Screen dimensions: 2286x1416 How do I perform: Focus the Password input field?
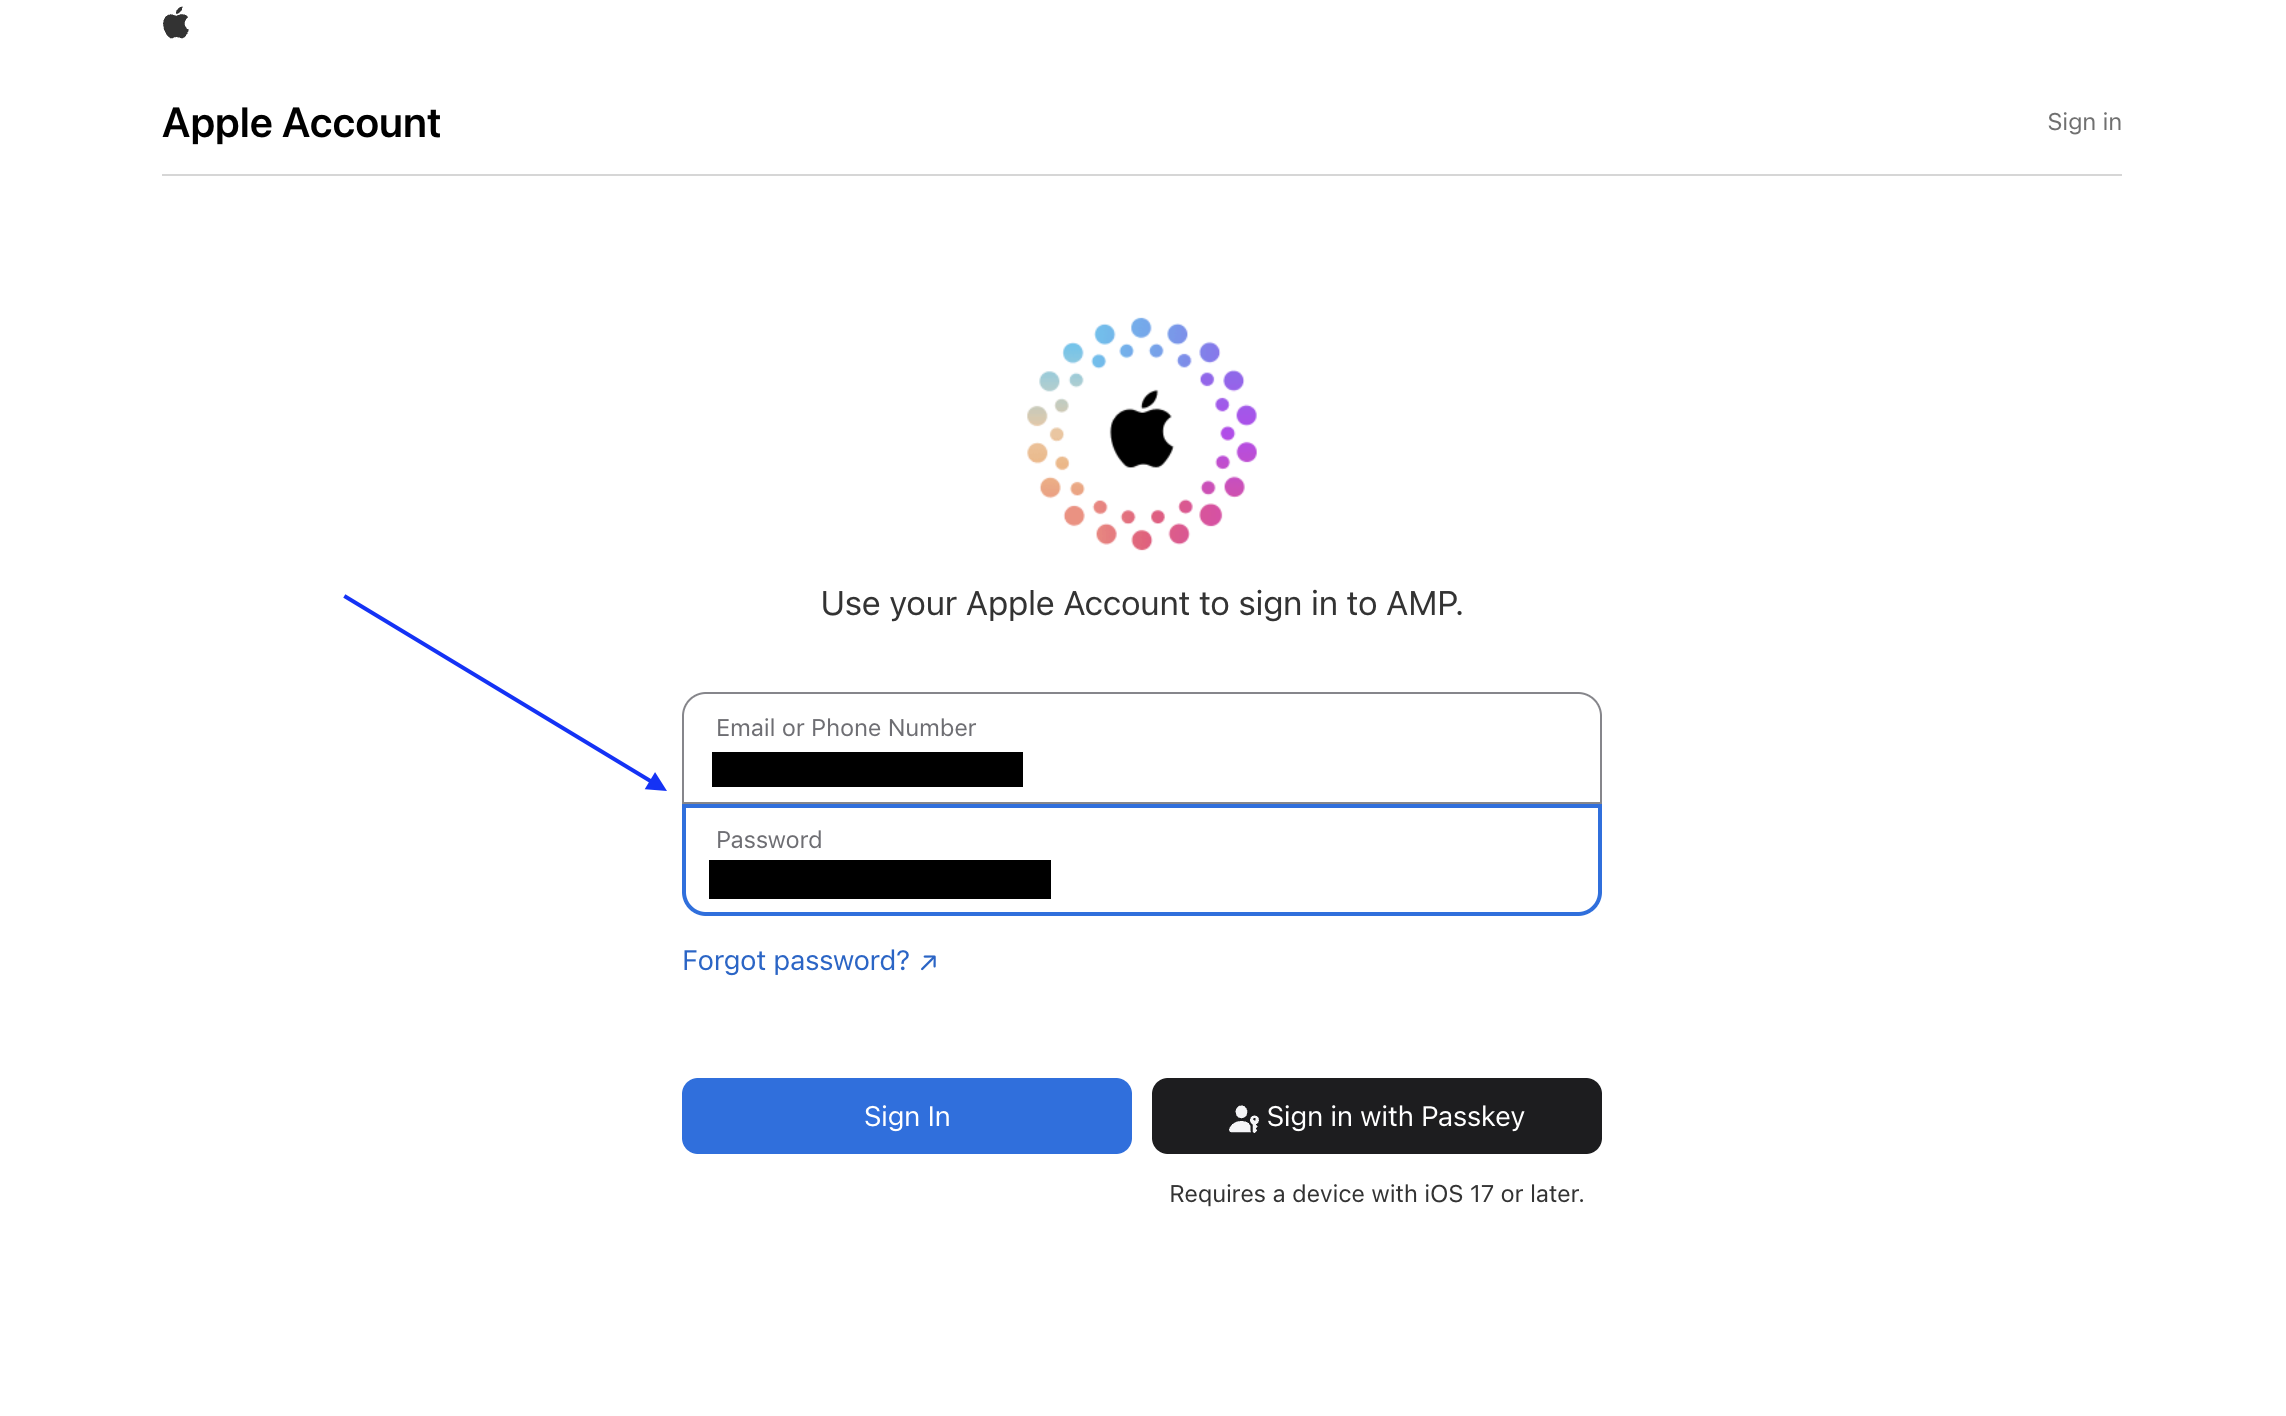(x=1141, y=860)
